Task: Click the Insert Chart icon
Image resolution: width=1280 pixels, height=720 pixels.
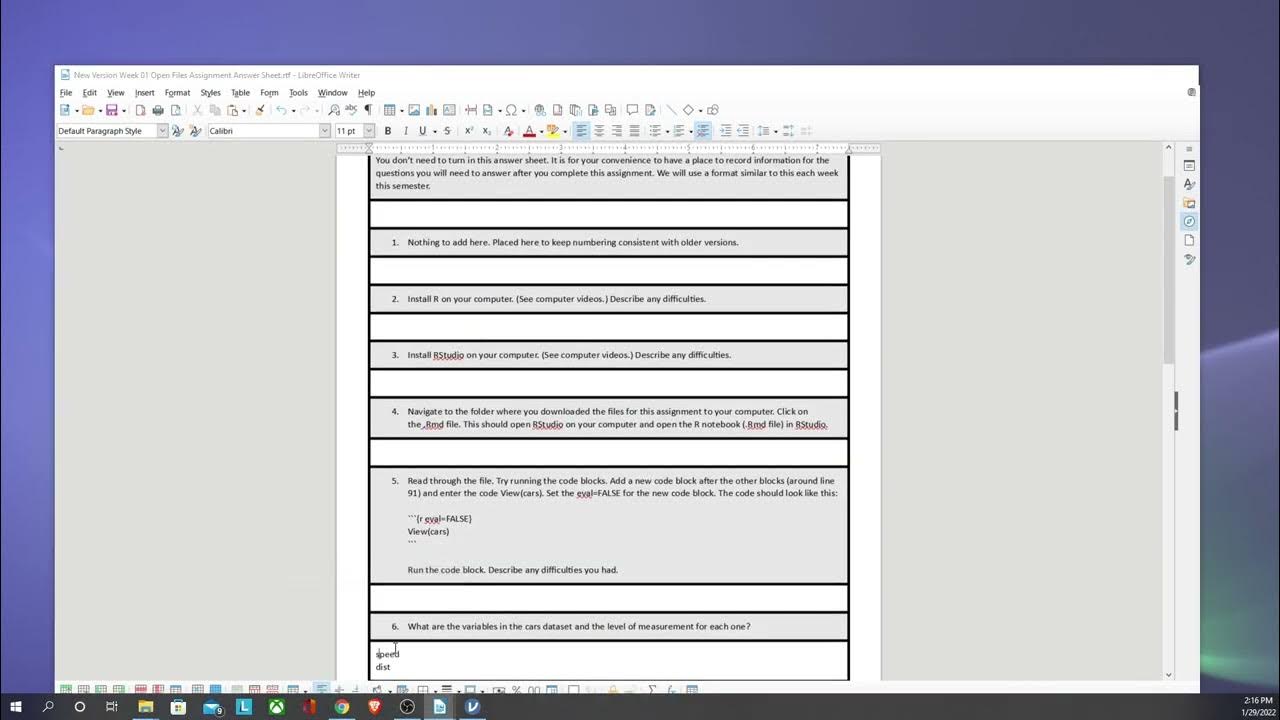Action: pyautogui.click(x=431, y=110)
